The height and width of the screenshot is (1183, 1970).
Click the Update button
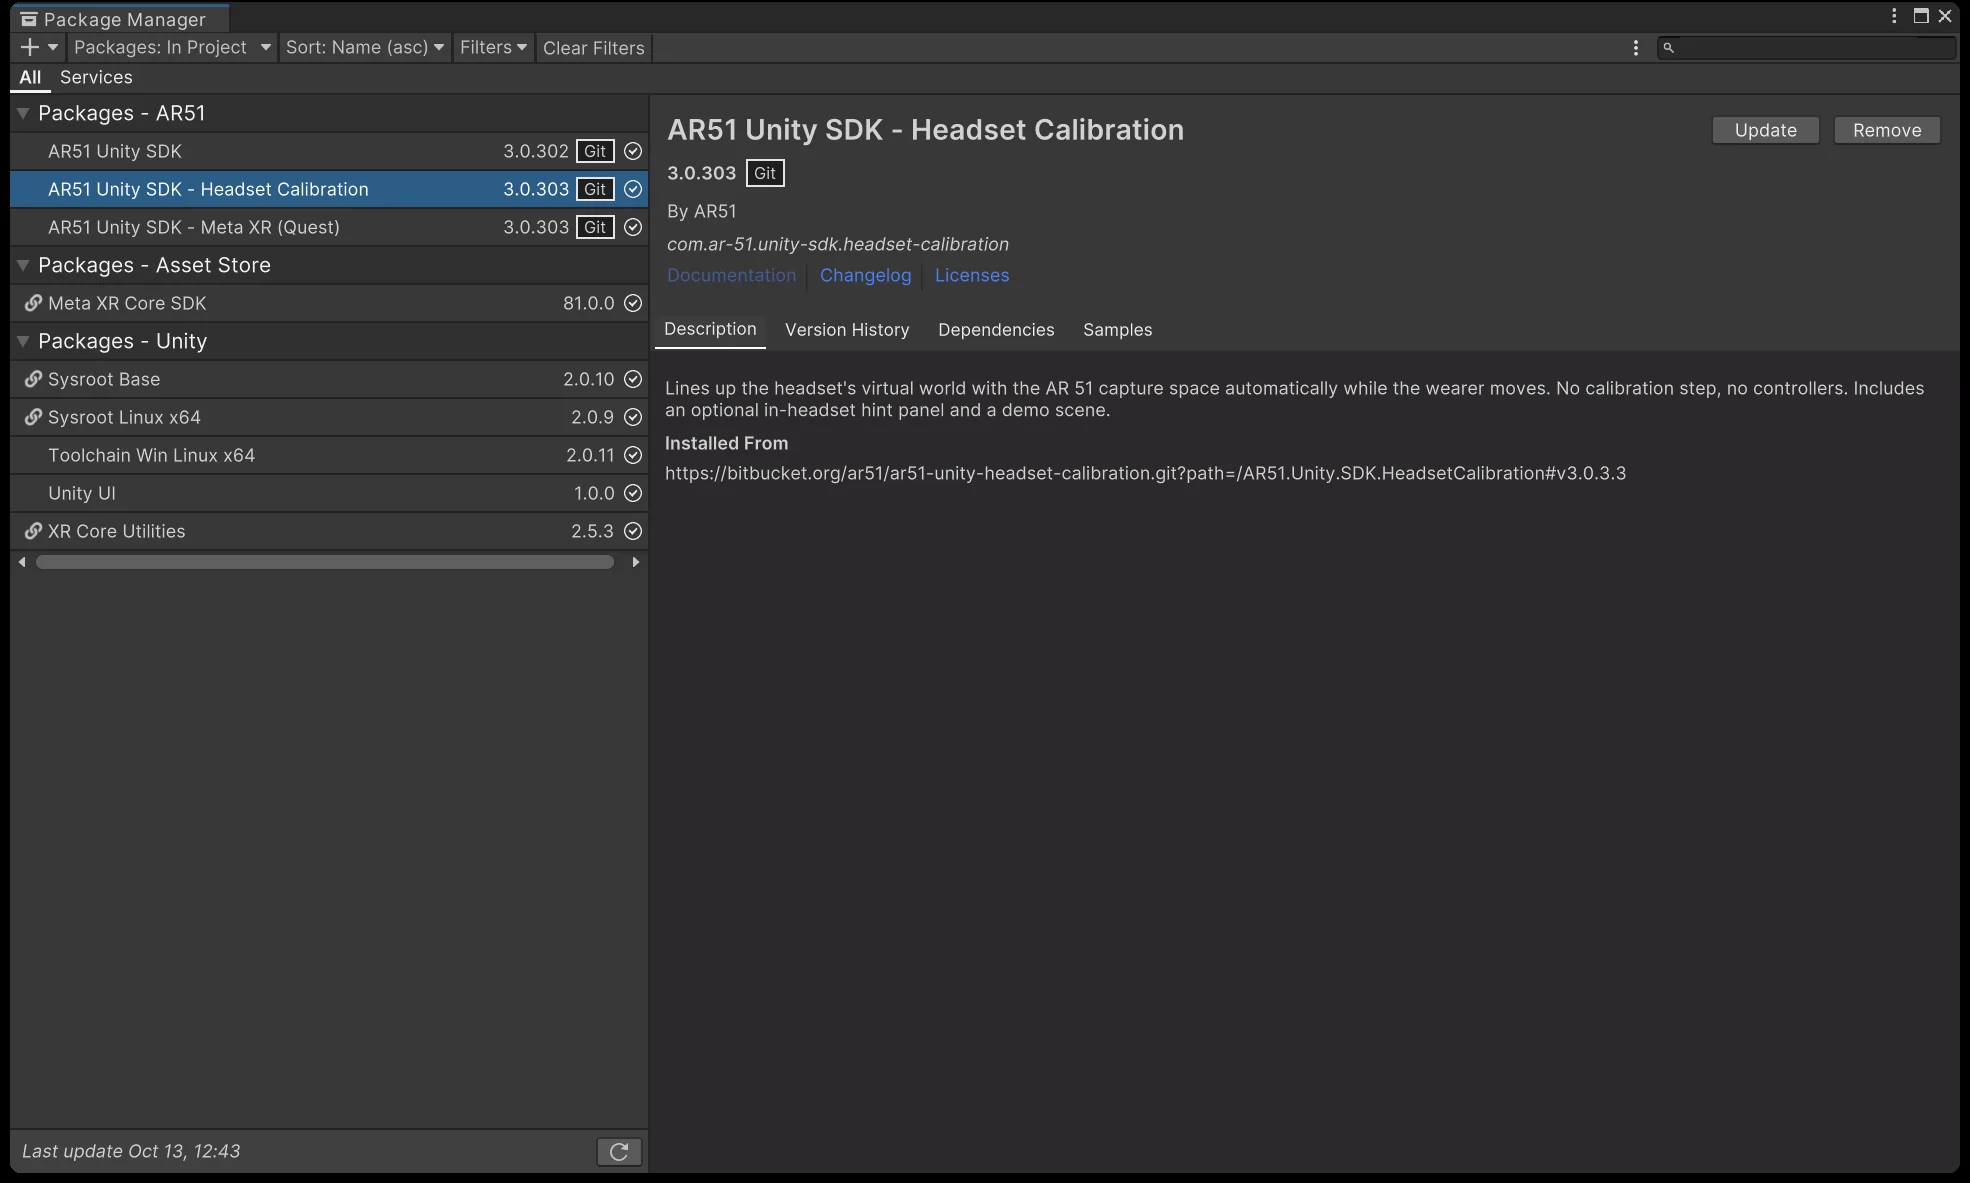tap(1765, 130)
